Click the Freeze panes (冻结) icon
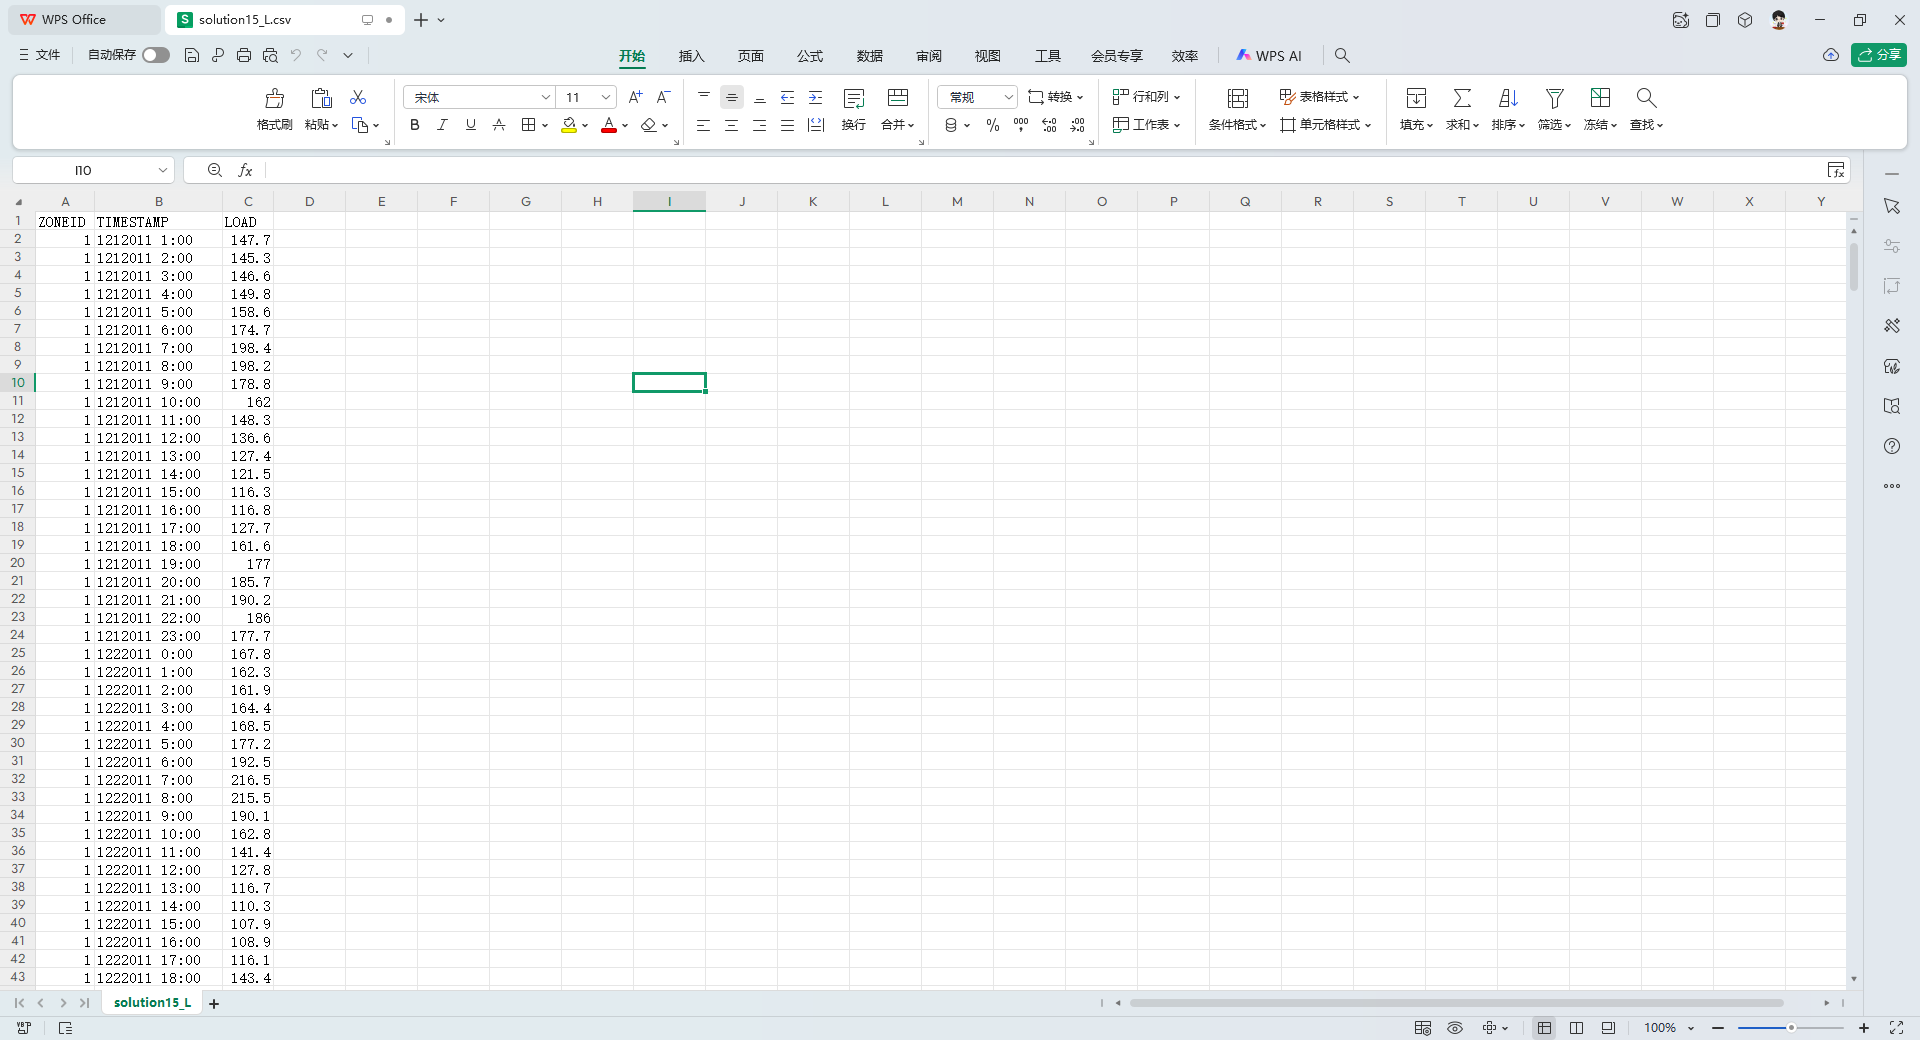 1600,98
